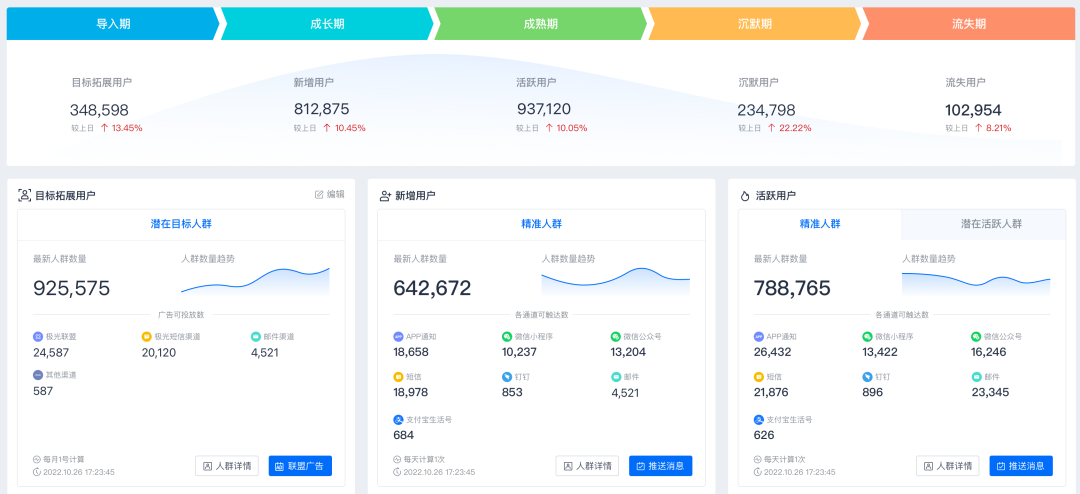Viewport: 1080px width, 494px height.
Task: Click 短信 icon in 新增用户 card
Action: point(398,378)
